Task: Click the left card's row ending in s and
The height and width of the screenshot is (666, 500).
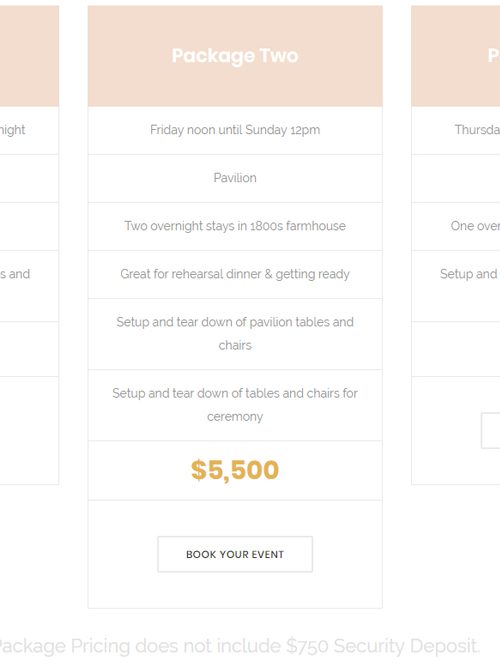Action: coord(29,286)
